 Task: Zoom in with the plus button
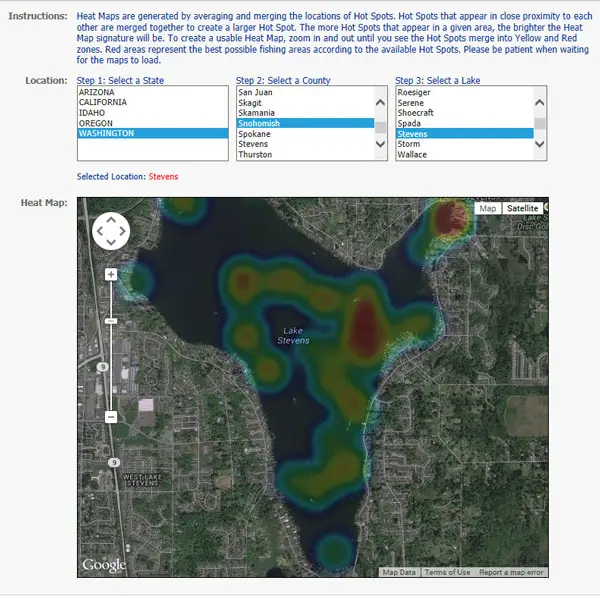click(111, 274)
